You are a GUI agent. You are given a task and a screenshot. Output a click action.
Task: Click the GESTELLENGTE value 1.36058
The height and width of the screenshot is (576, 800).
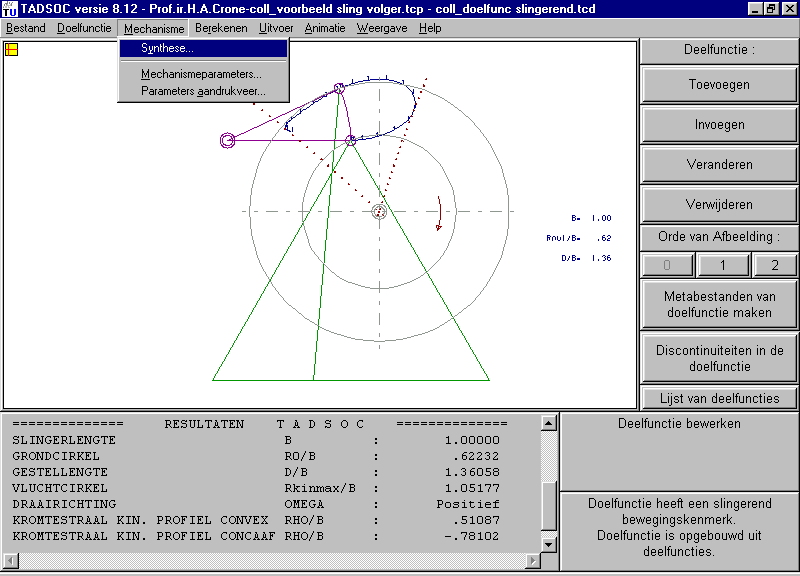[472, 472]
